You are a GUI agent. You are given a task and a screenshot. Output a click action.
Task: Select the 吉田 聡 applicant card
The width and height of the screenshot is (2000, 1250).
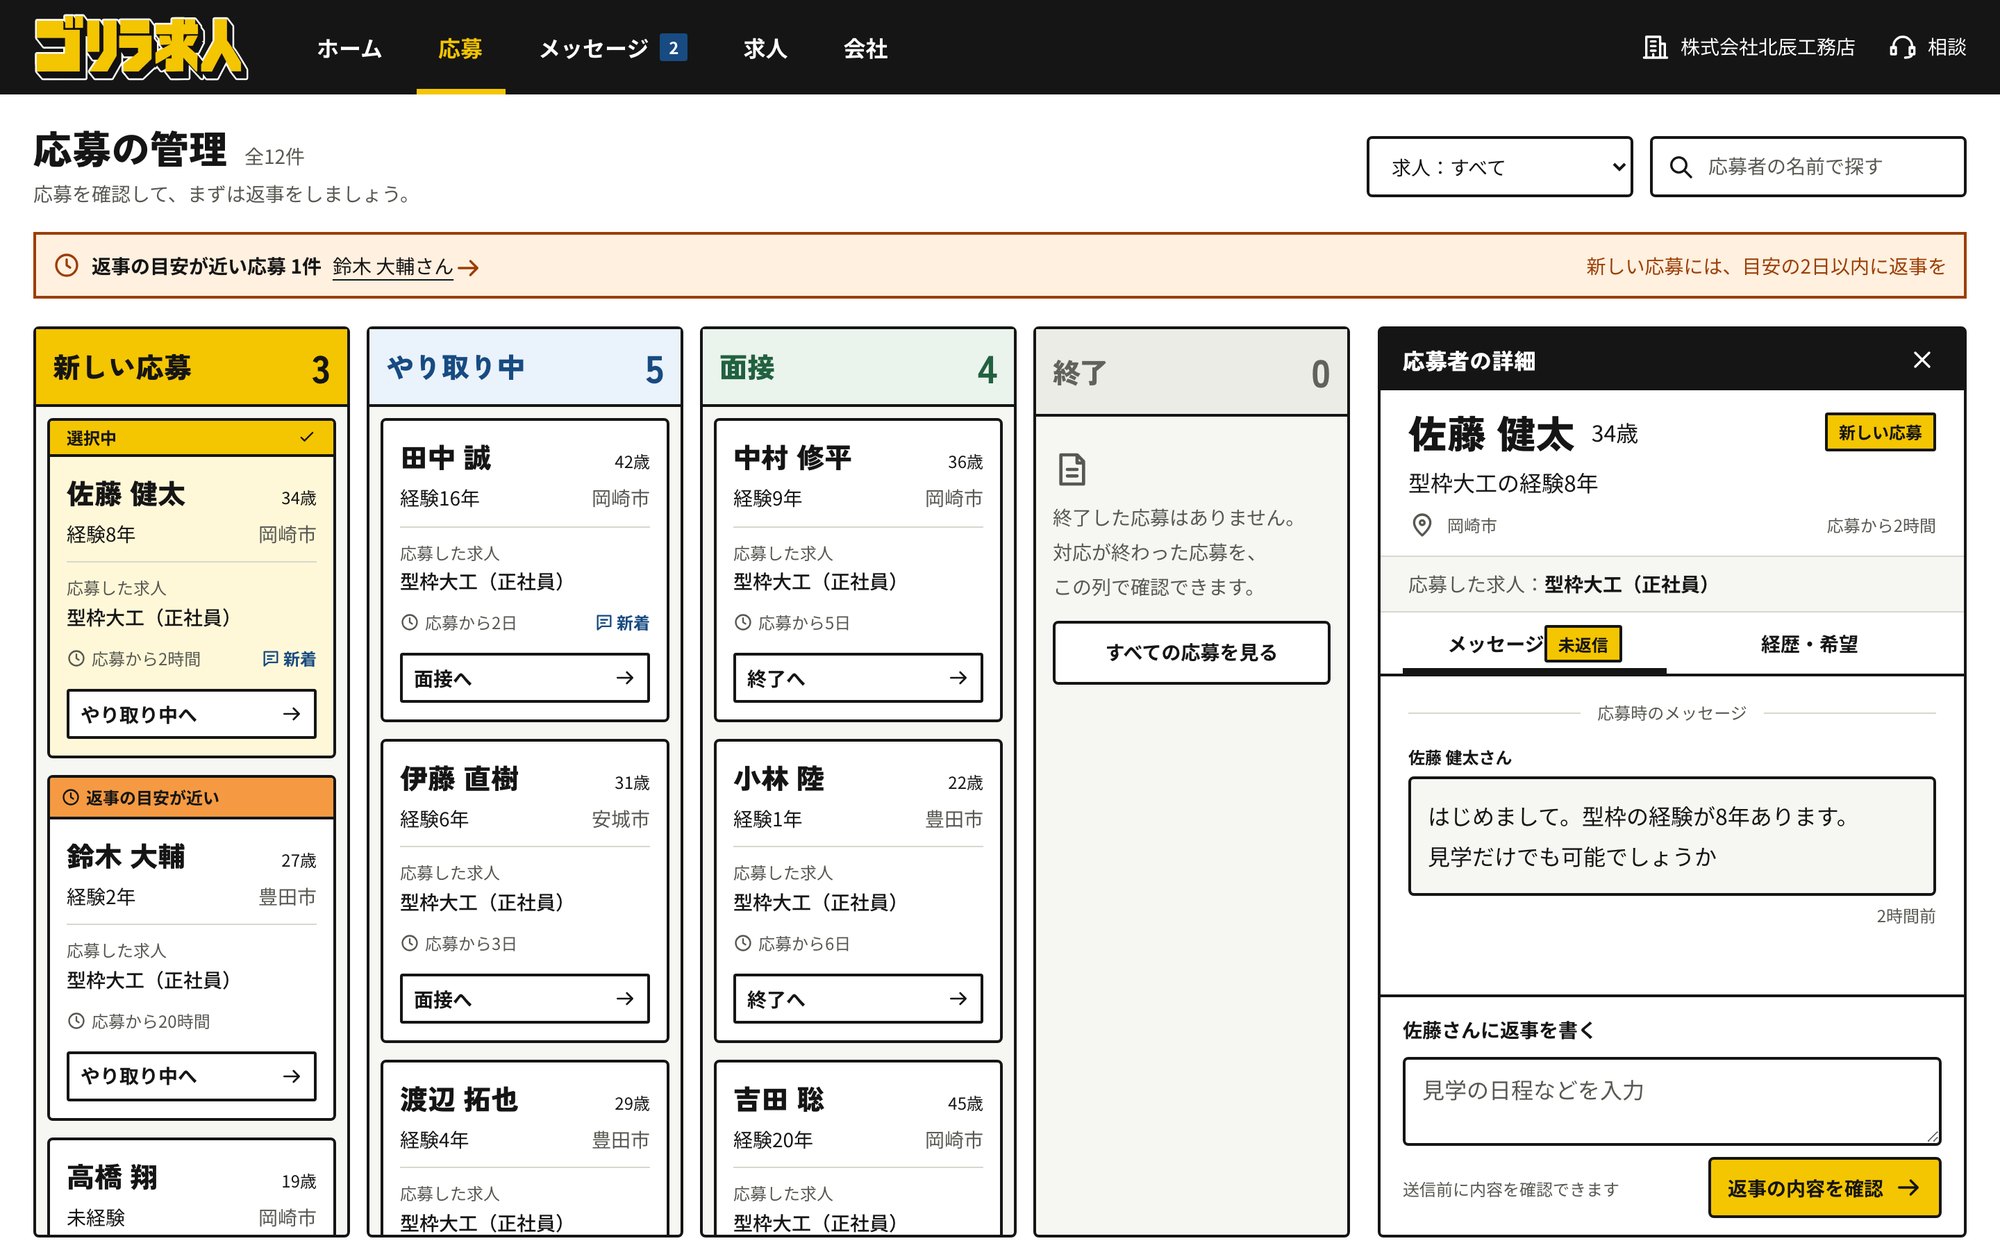858,1150
